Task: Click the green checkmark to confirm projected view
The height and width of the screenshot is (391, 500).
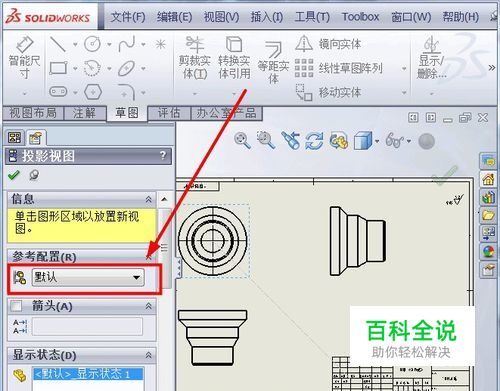Action: (14, 175)
